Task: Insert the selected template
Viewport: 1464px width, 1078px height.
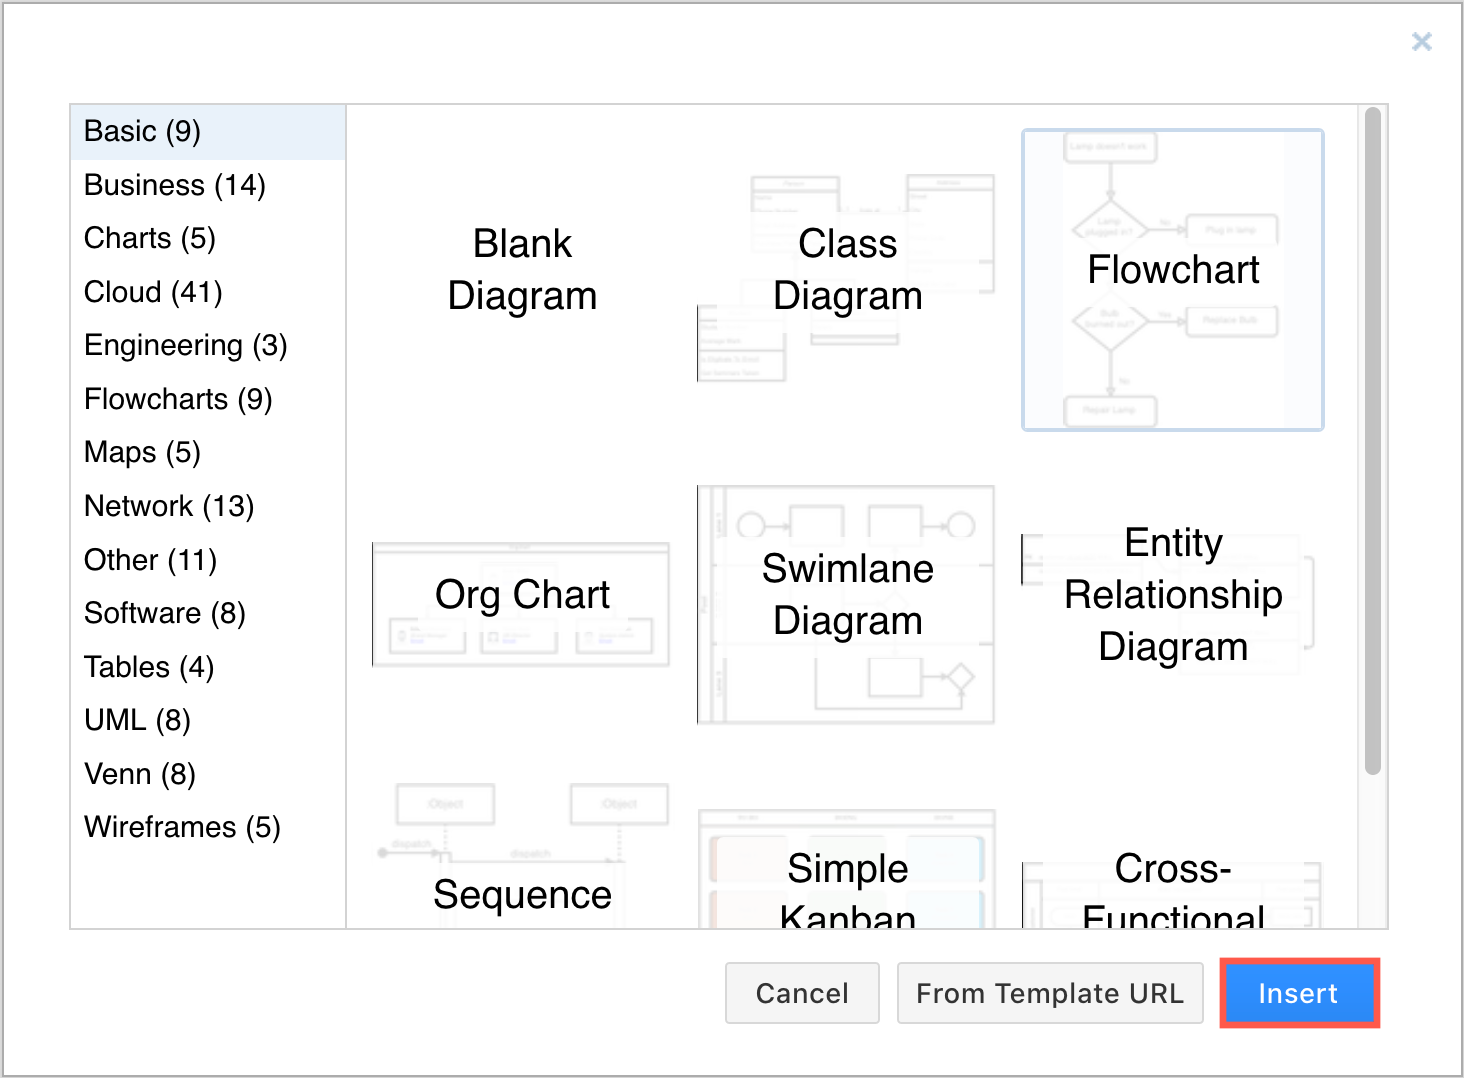Action: pyautogui.click(x=1298, y=993)
